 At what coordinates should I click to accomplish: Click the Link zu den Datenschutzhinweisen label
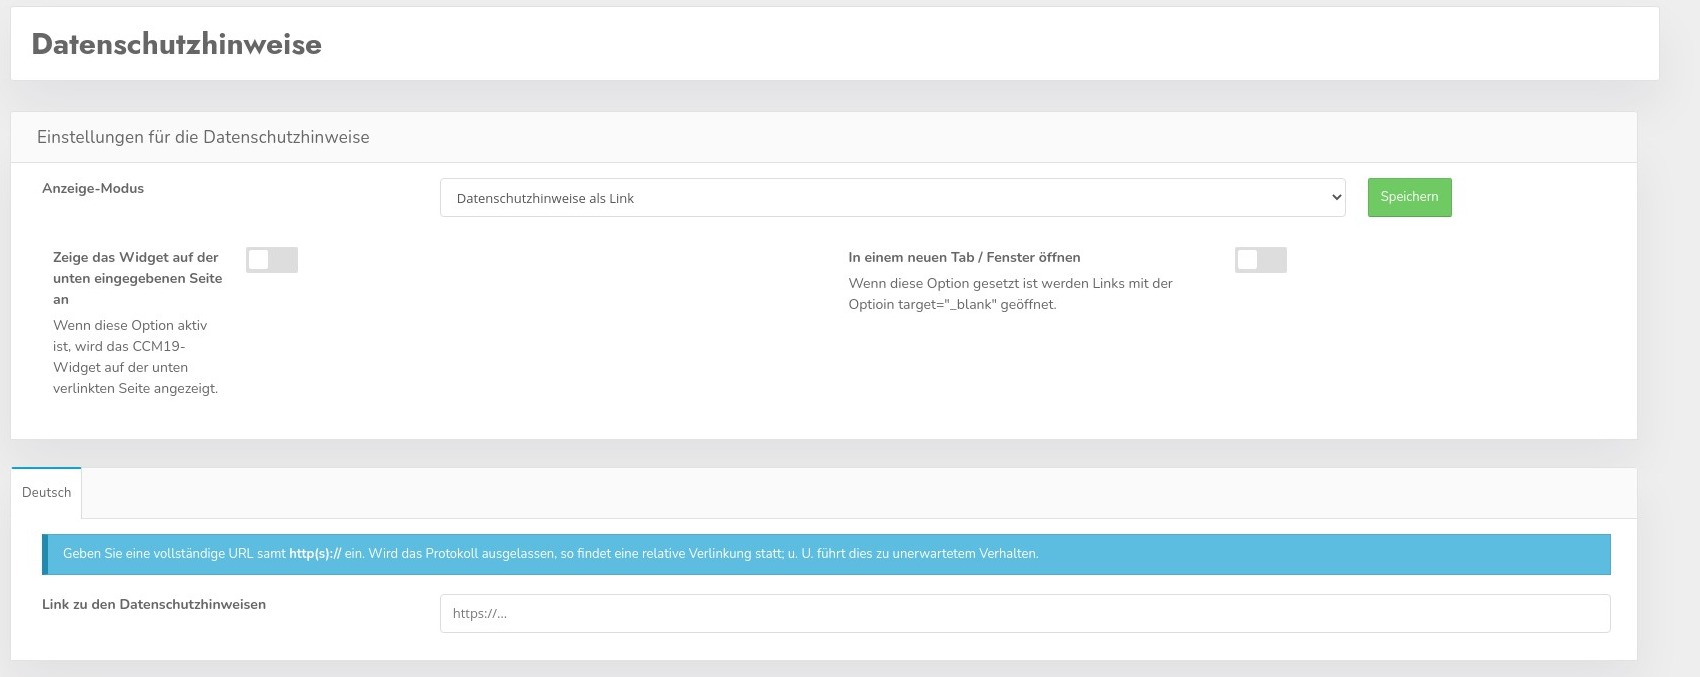[x=154, y=604]
